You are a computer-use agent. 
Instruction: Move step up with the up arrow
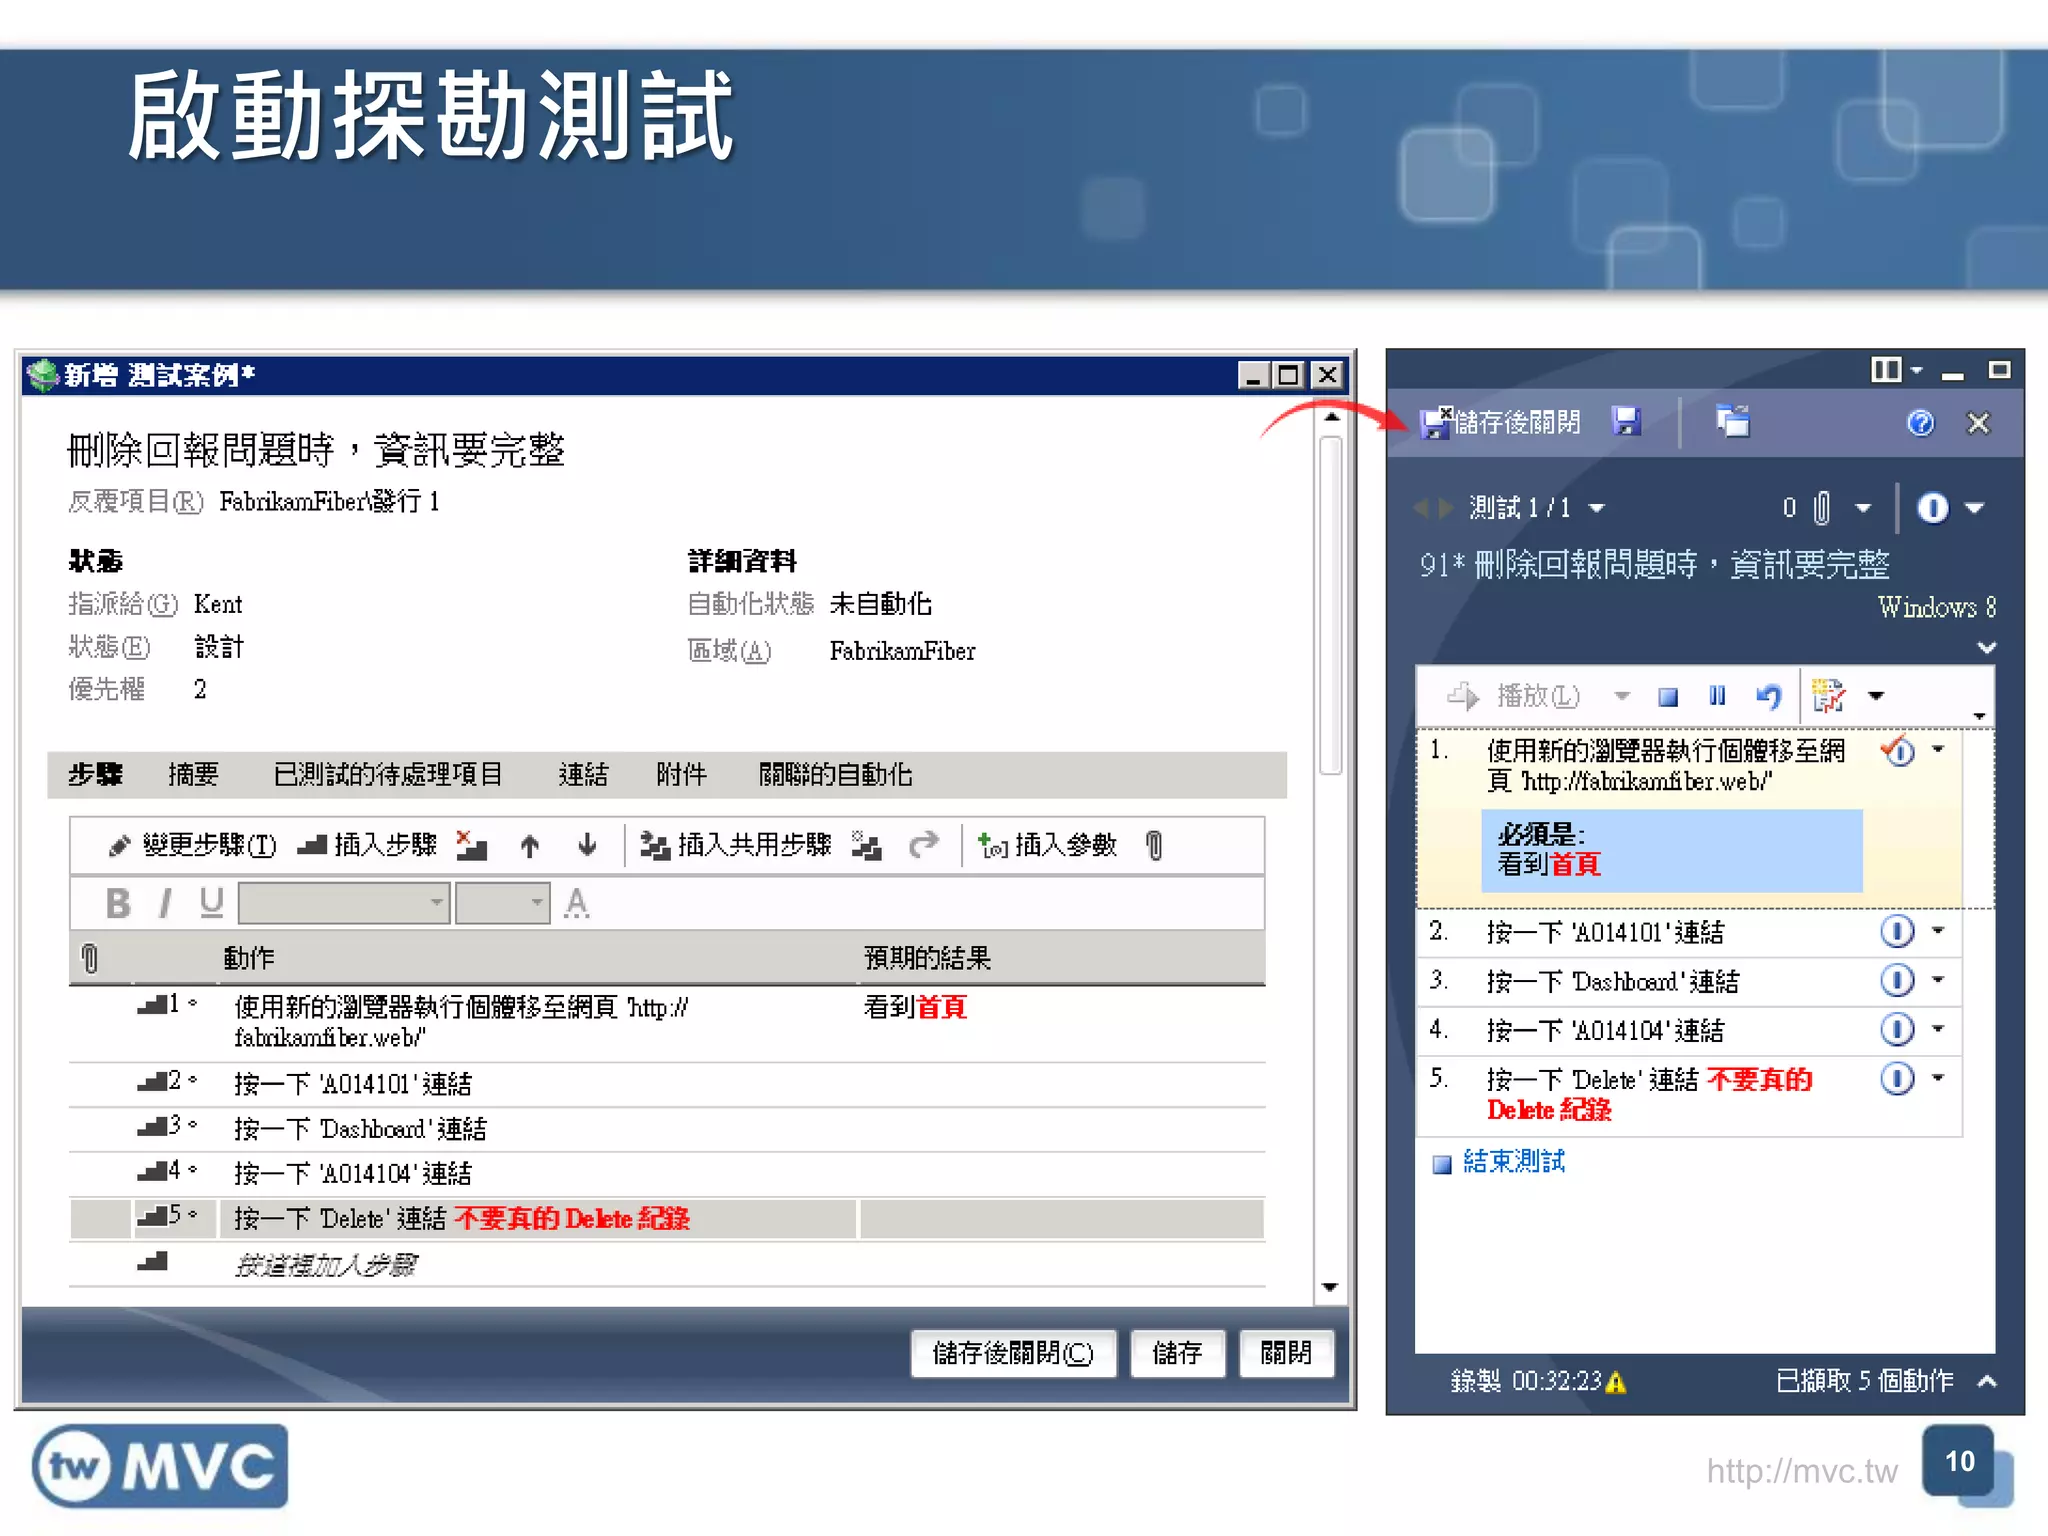(530, 846)
